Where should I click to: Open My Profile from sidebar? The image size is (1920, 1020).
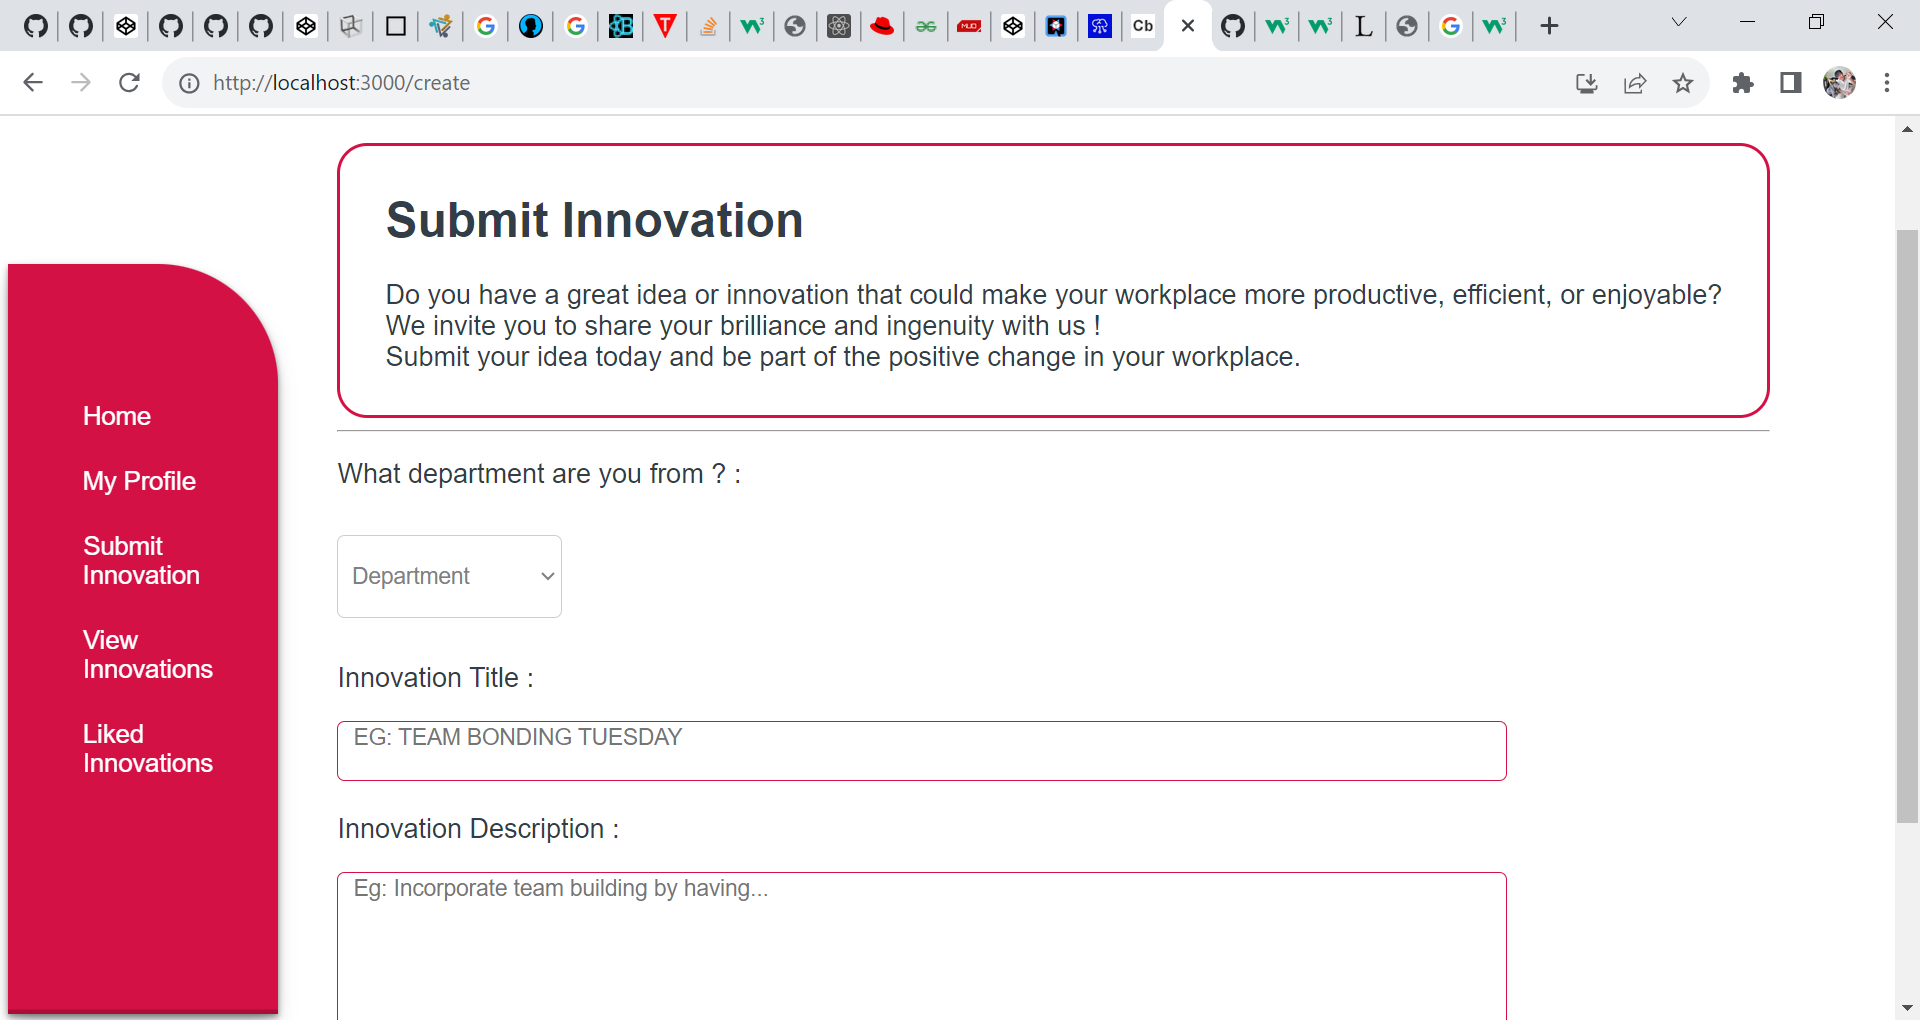(139, 481)
